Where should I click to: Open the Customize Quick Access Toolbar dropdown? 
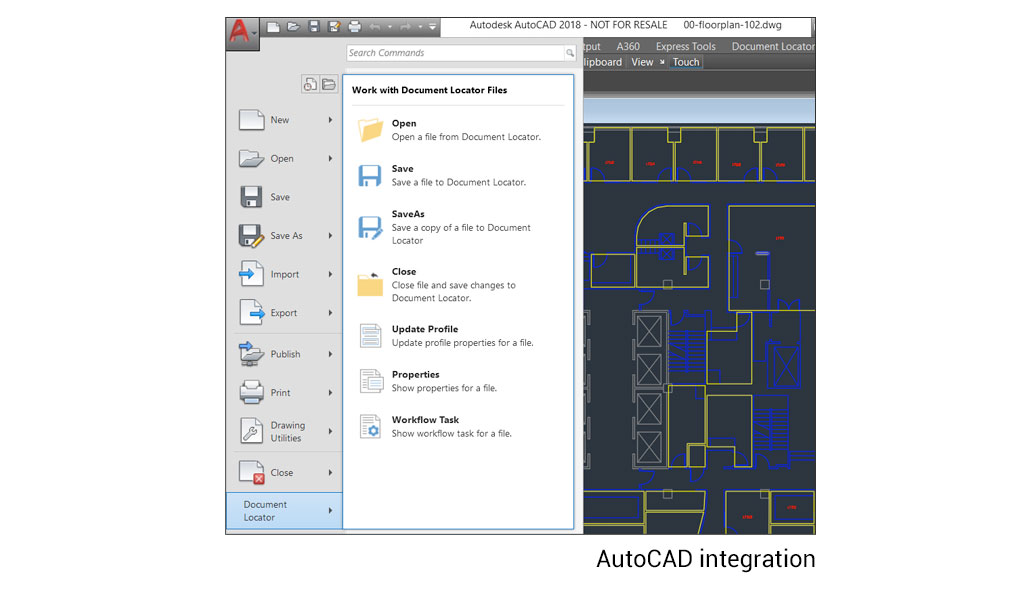pyautogui.click(x=432, y=27)
